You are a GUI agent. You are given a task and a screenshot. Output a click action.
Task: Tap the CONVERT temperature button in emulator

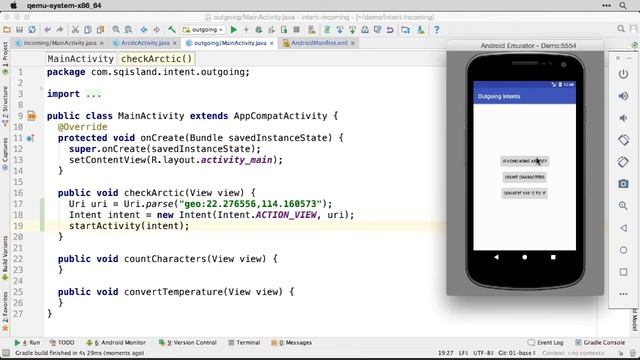tap(524, 193)
